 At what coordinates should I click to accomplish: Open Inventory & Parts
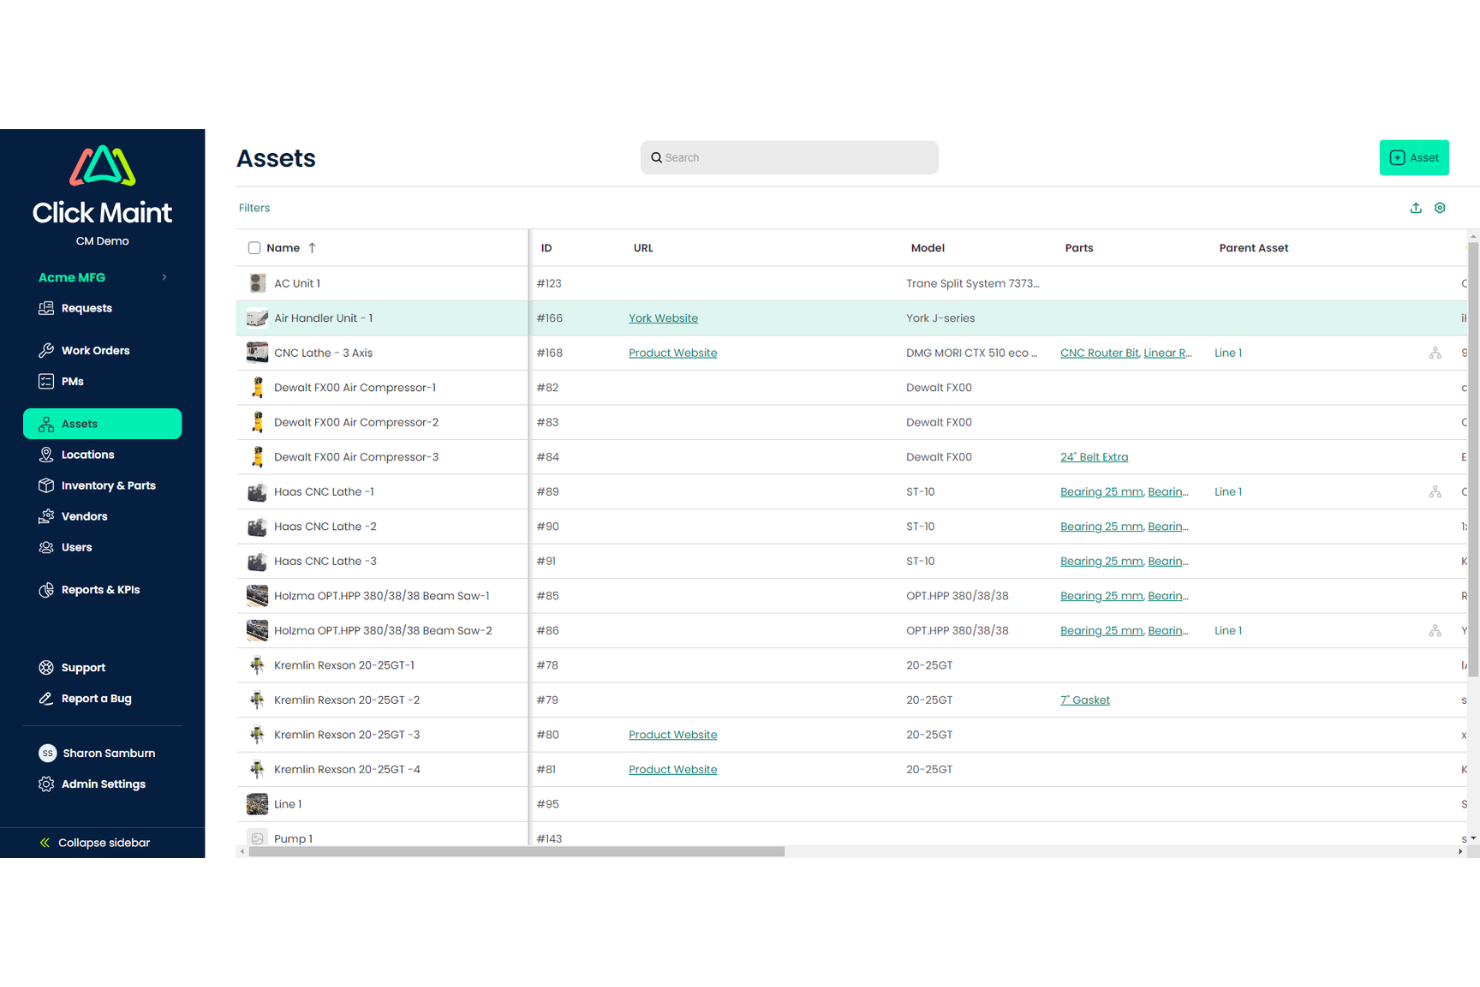point(108,486)
